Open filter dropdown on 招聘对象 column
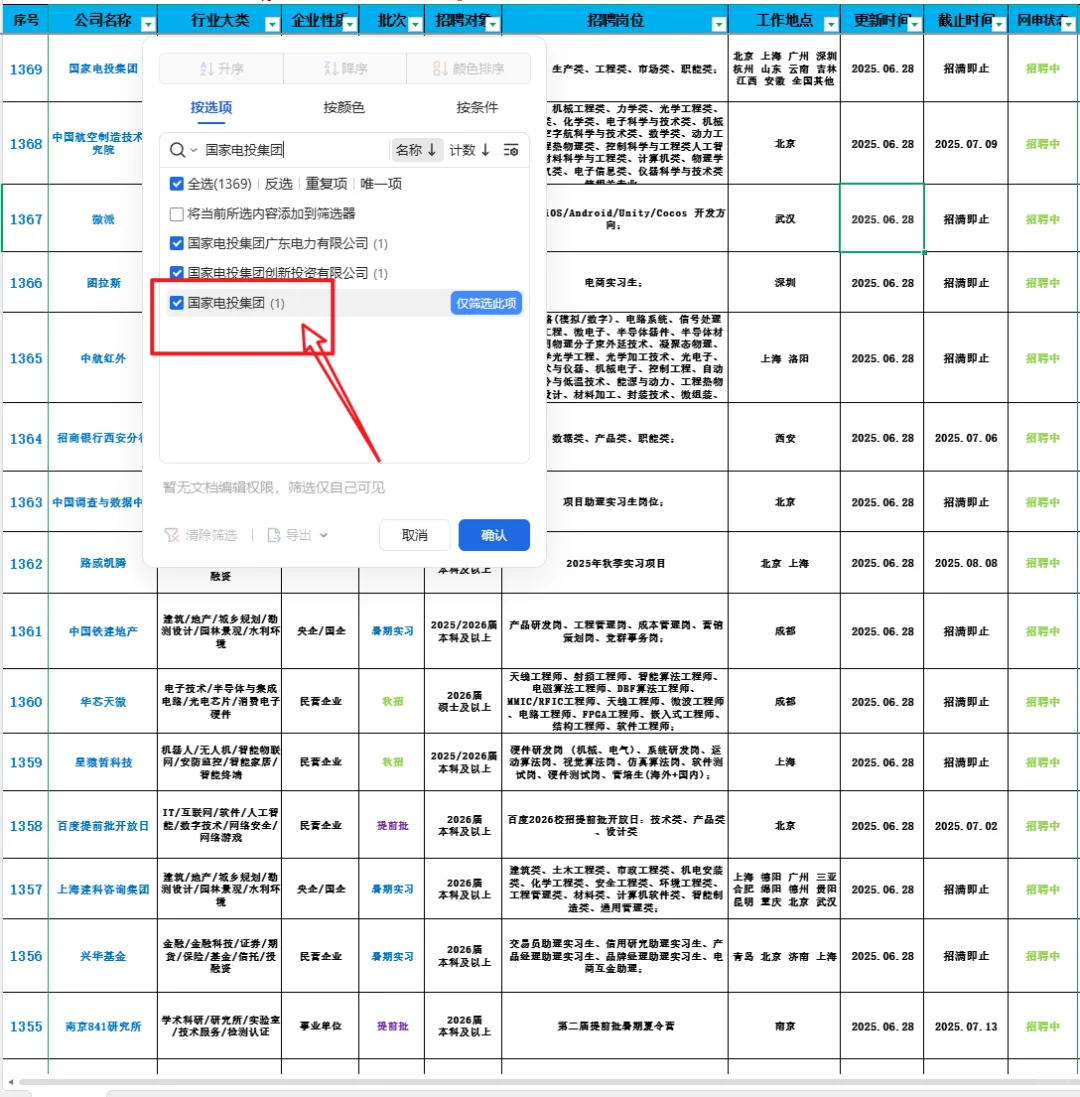The height and width of the screenshot is (1097, 1080). 493,24
